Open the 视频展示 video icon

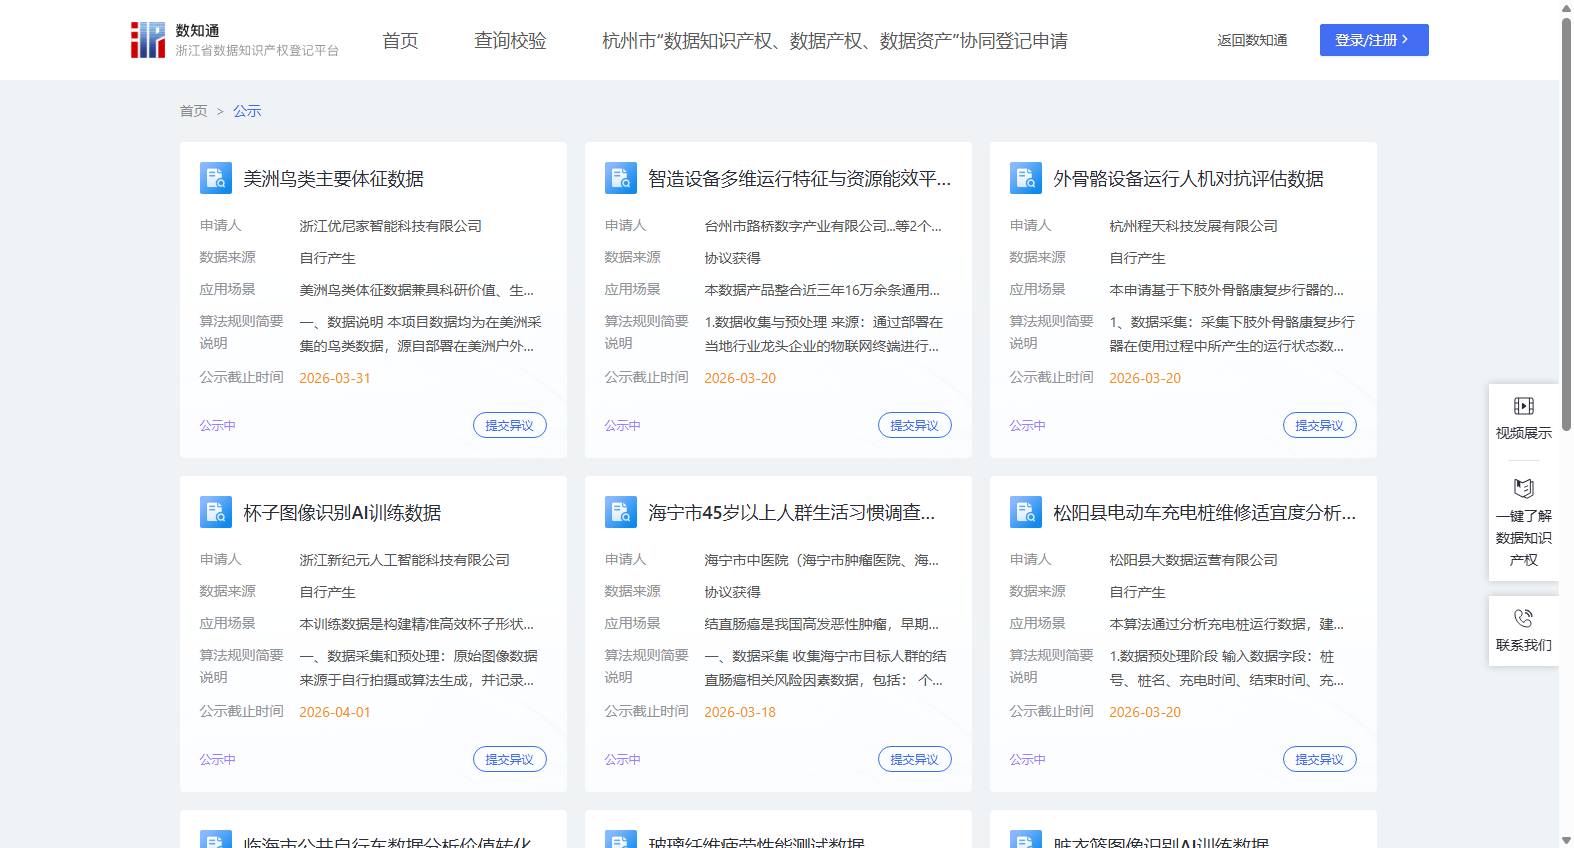tap(1524, 406)
